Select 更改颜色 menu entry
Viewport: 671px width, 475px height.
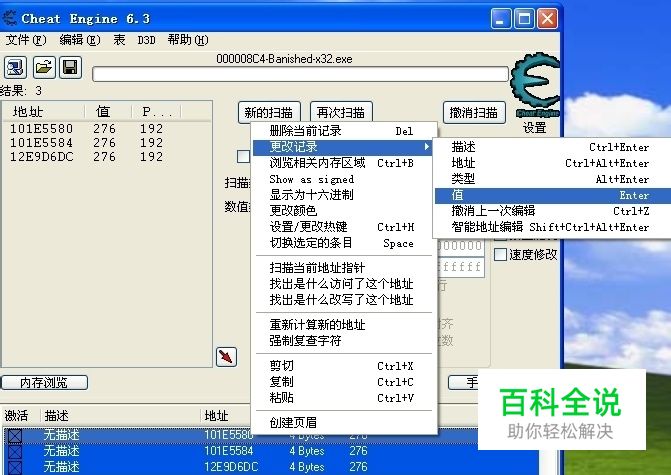point(344,211)
